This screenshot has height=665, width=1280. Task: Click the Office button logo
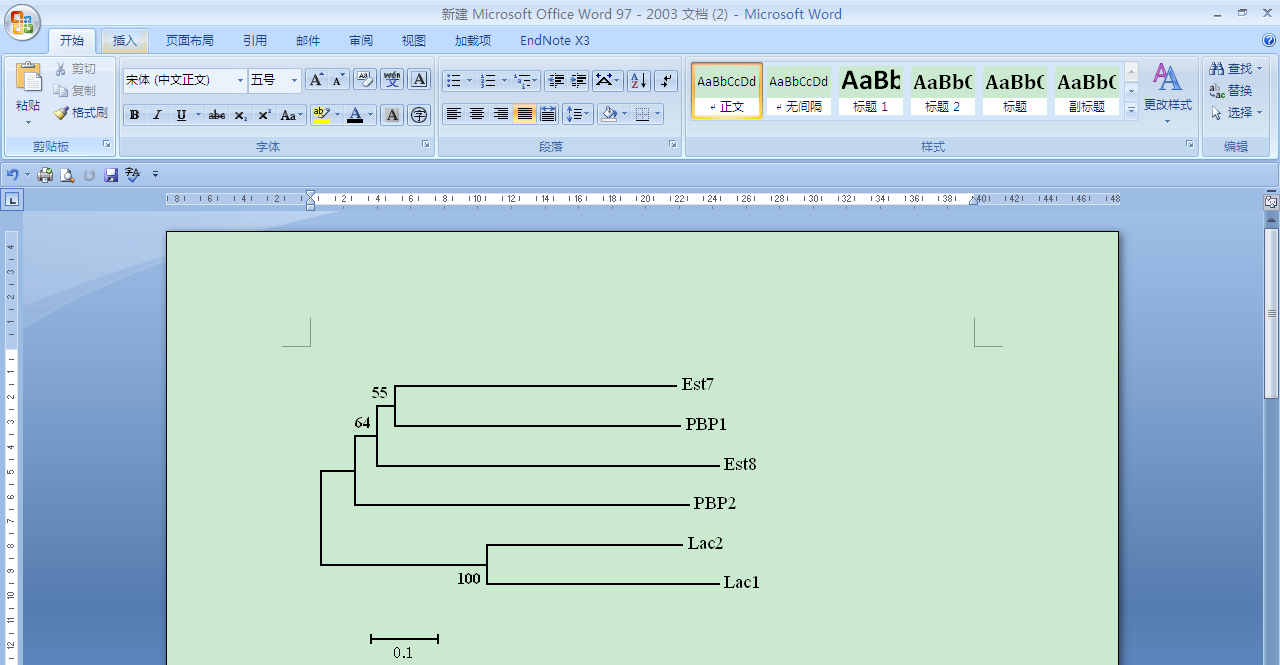[22, 21]
